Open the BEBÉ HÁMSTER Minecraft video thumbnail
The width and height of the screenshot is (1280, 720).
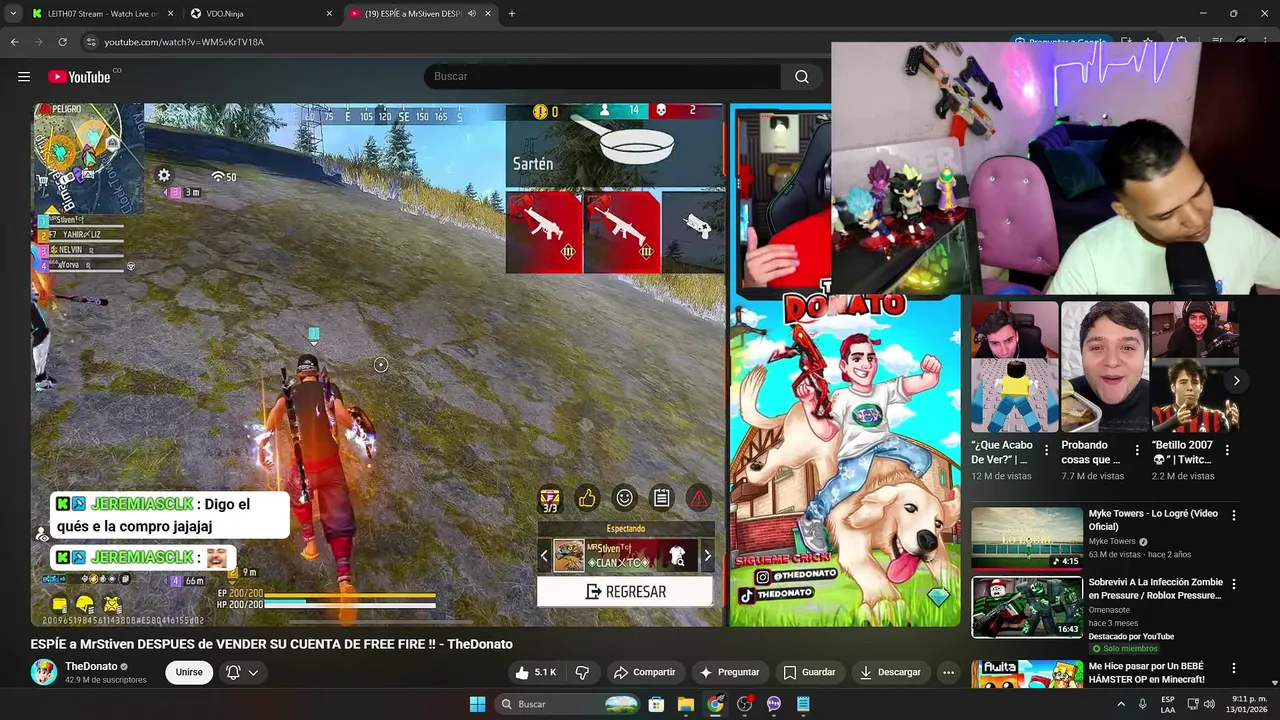(x=1027, y=673)
